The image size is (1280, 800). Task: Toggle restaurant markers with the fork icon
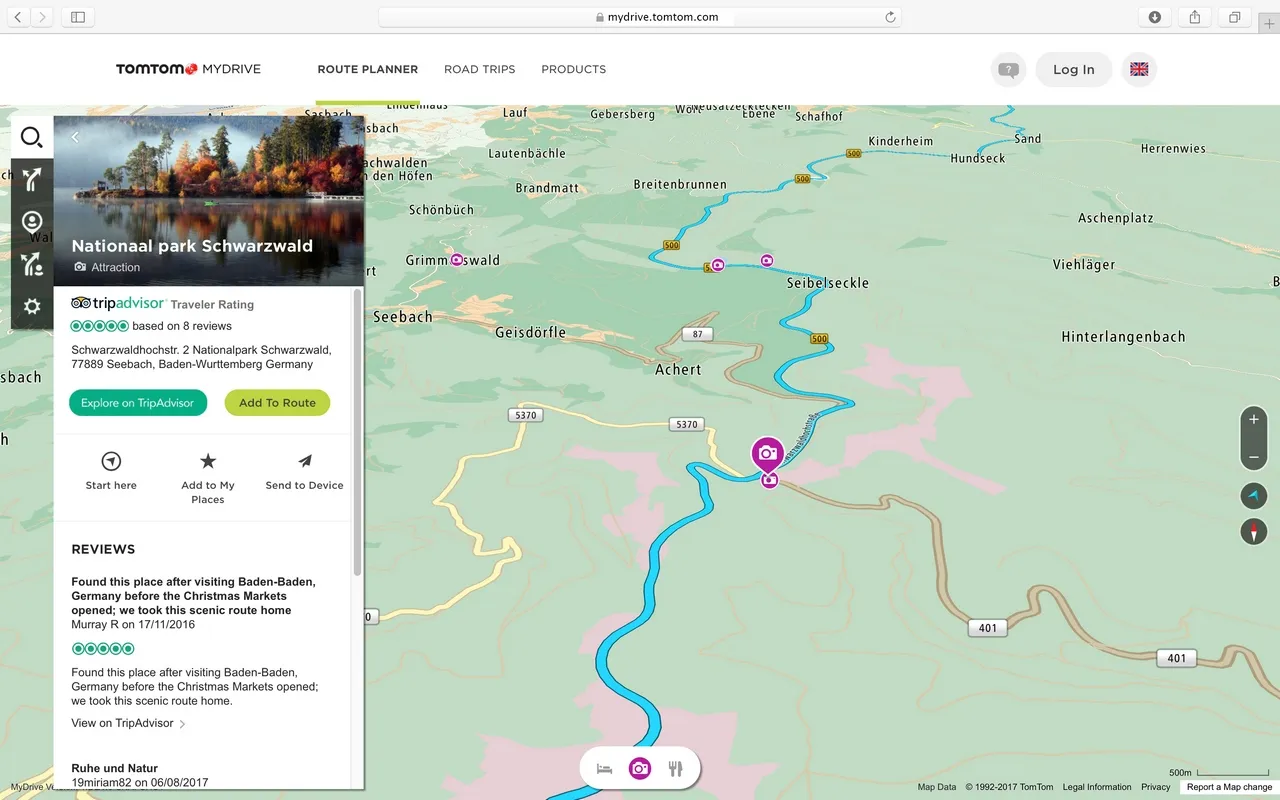pyautogui.click(x=676, y=767)
